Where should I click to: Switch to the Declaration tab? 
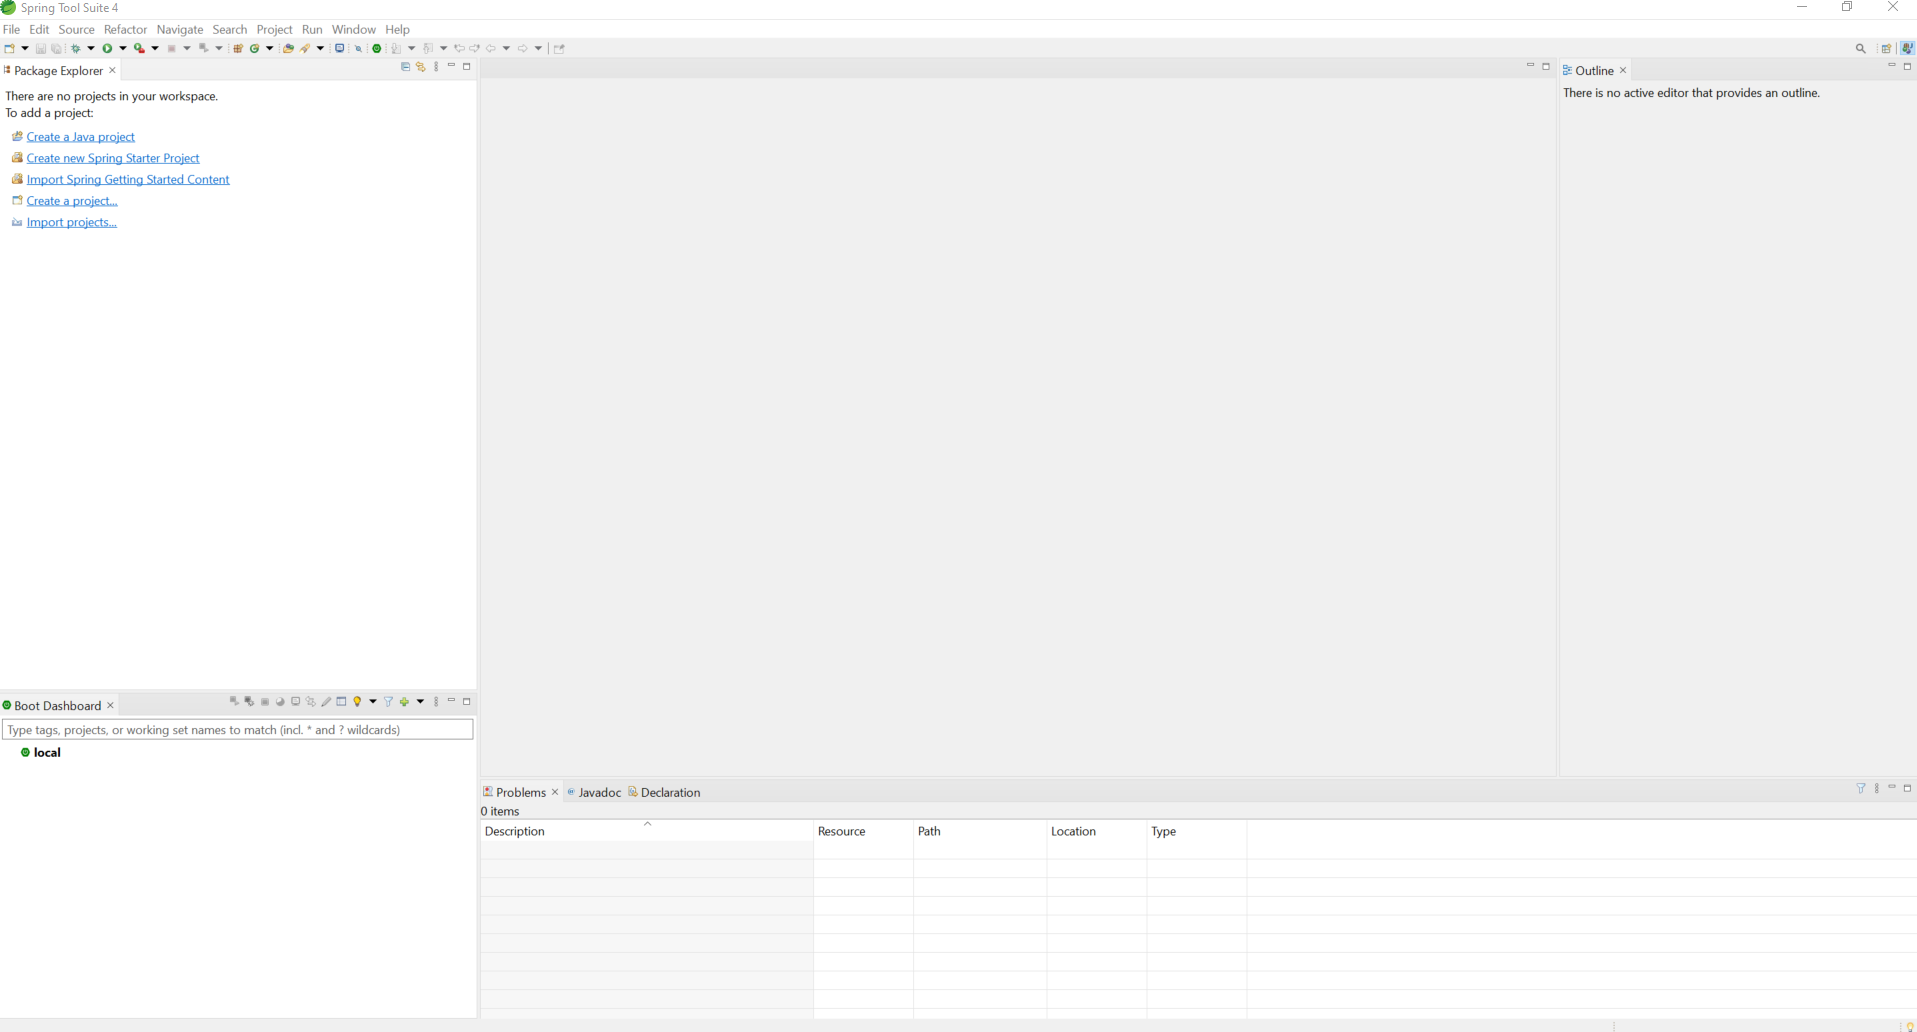click(x=664, y=792)
